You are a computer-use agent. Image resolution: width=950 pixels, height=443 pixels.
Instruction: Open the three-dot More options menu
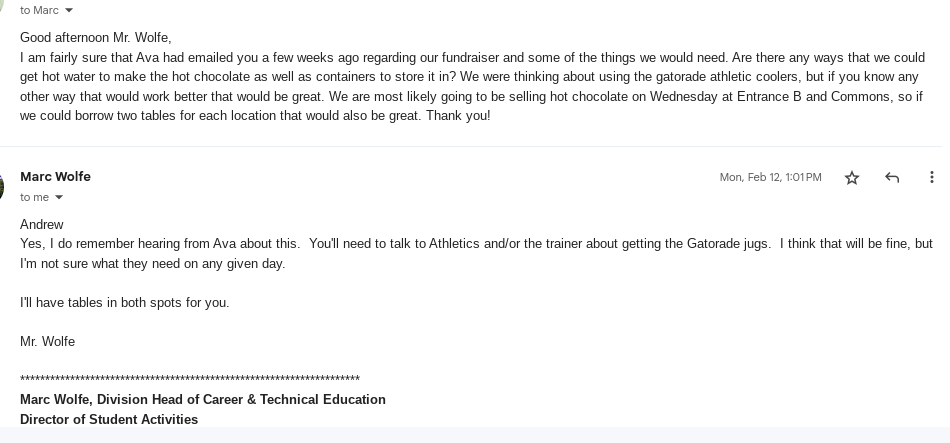(x=931, y=177)
